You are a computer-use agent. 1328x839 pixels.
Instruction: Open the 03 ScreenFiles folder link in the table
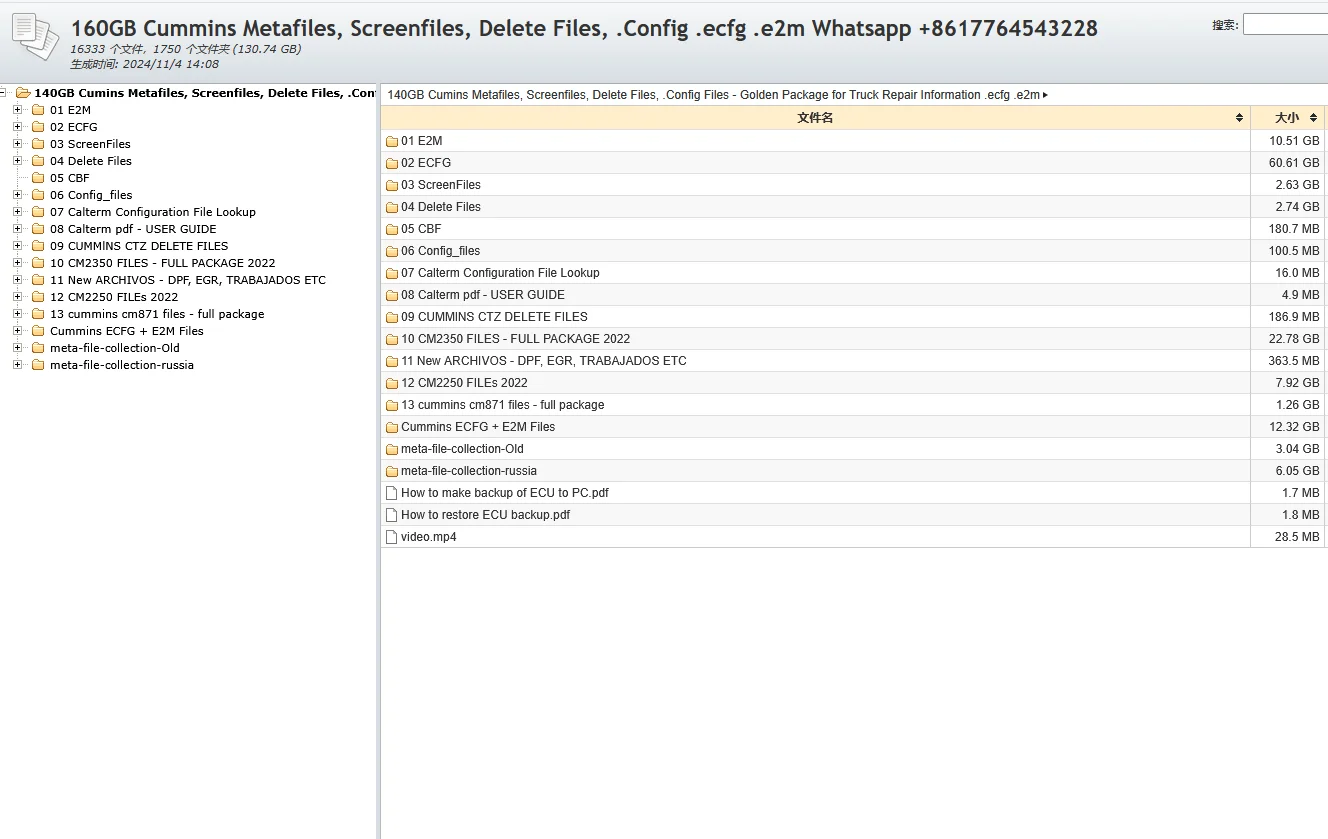click(x=441, y=185)
